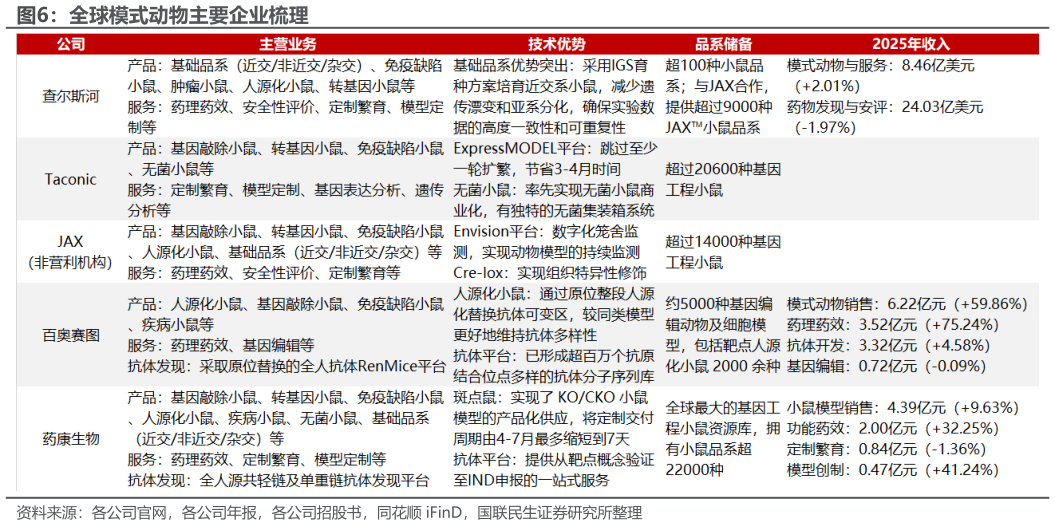Click the company name Taconic

71,180
